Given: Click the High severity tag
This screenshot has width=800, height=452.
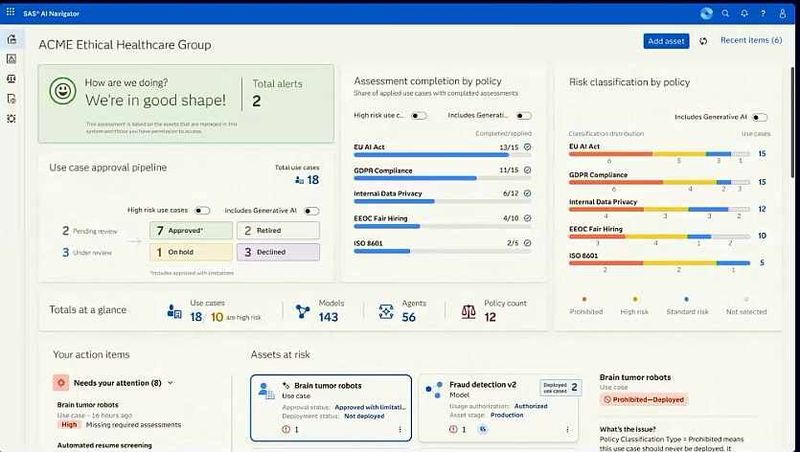Looking at the screenshot, I should point(69,424).
